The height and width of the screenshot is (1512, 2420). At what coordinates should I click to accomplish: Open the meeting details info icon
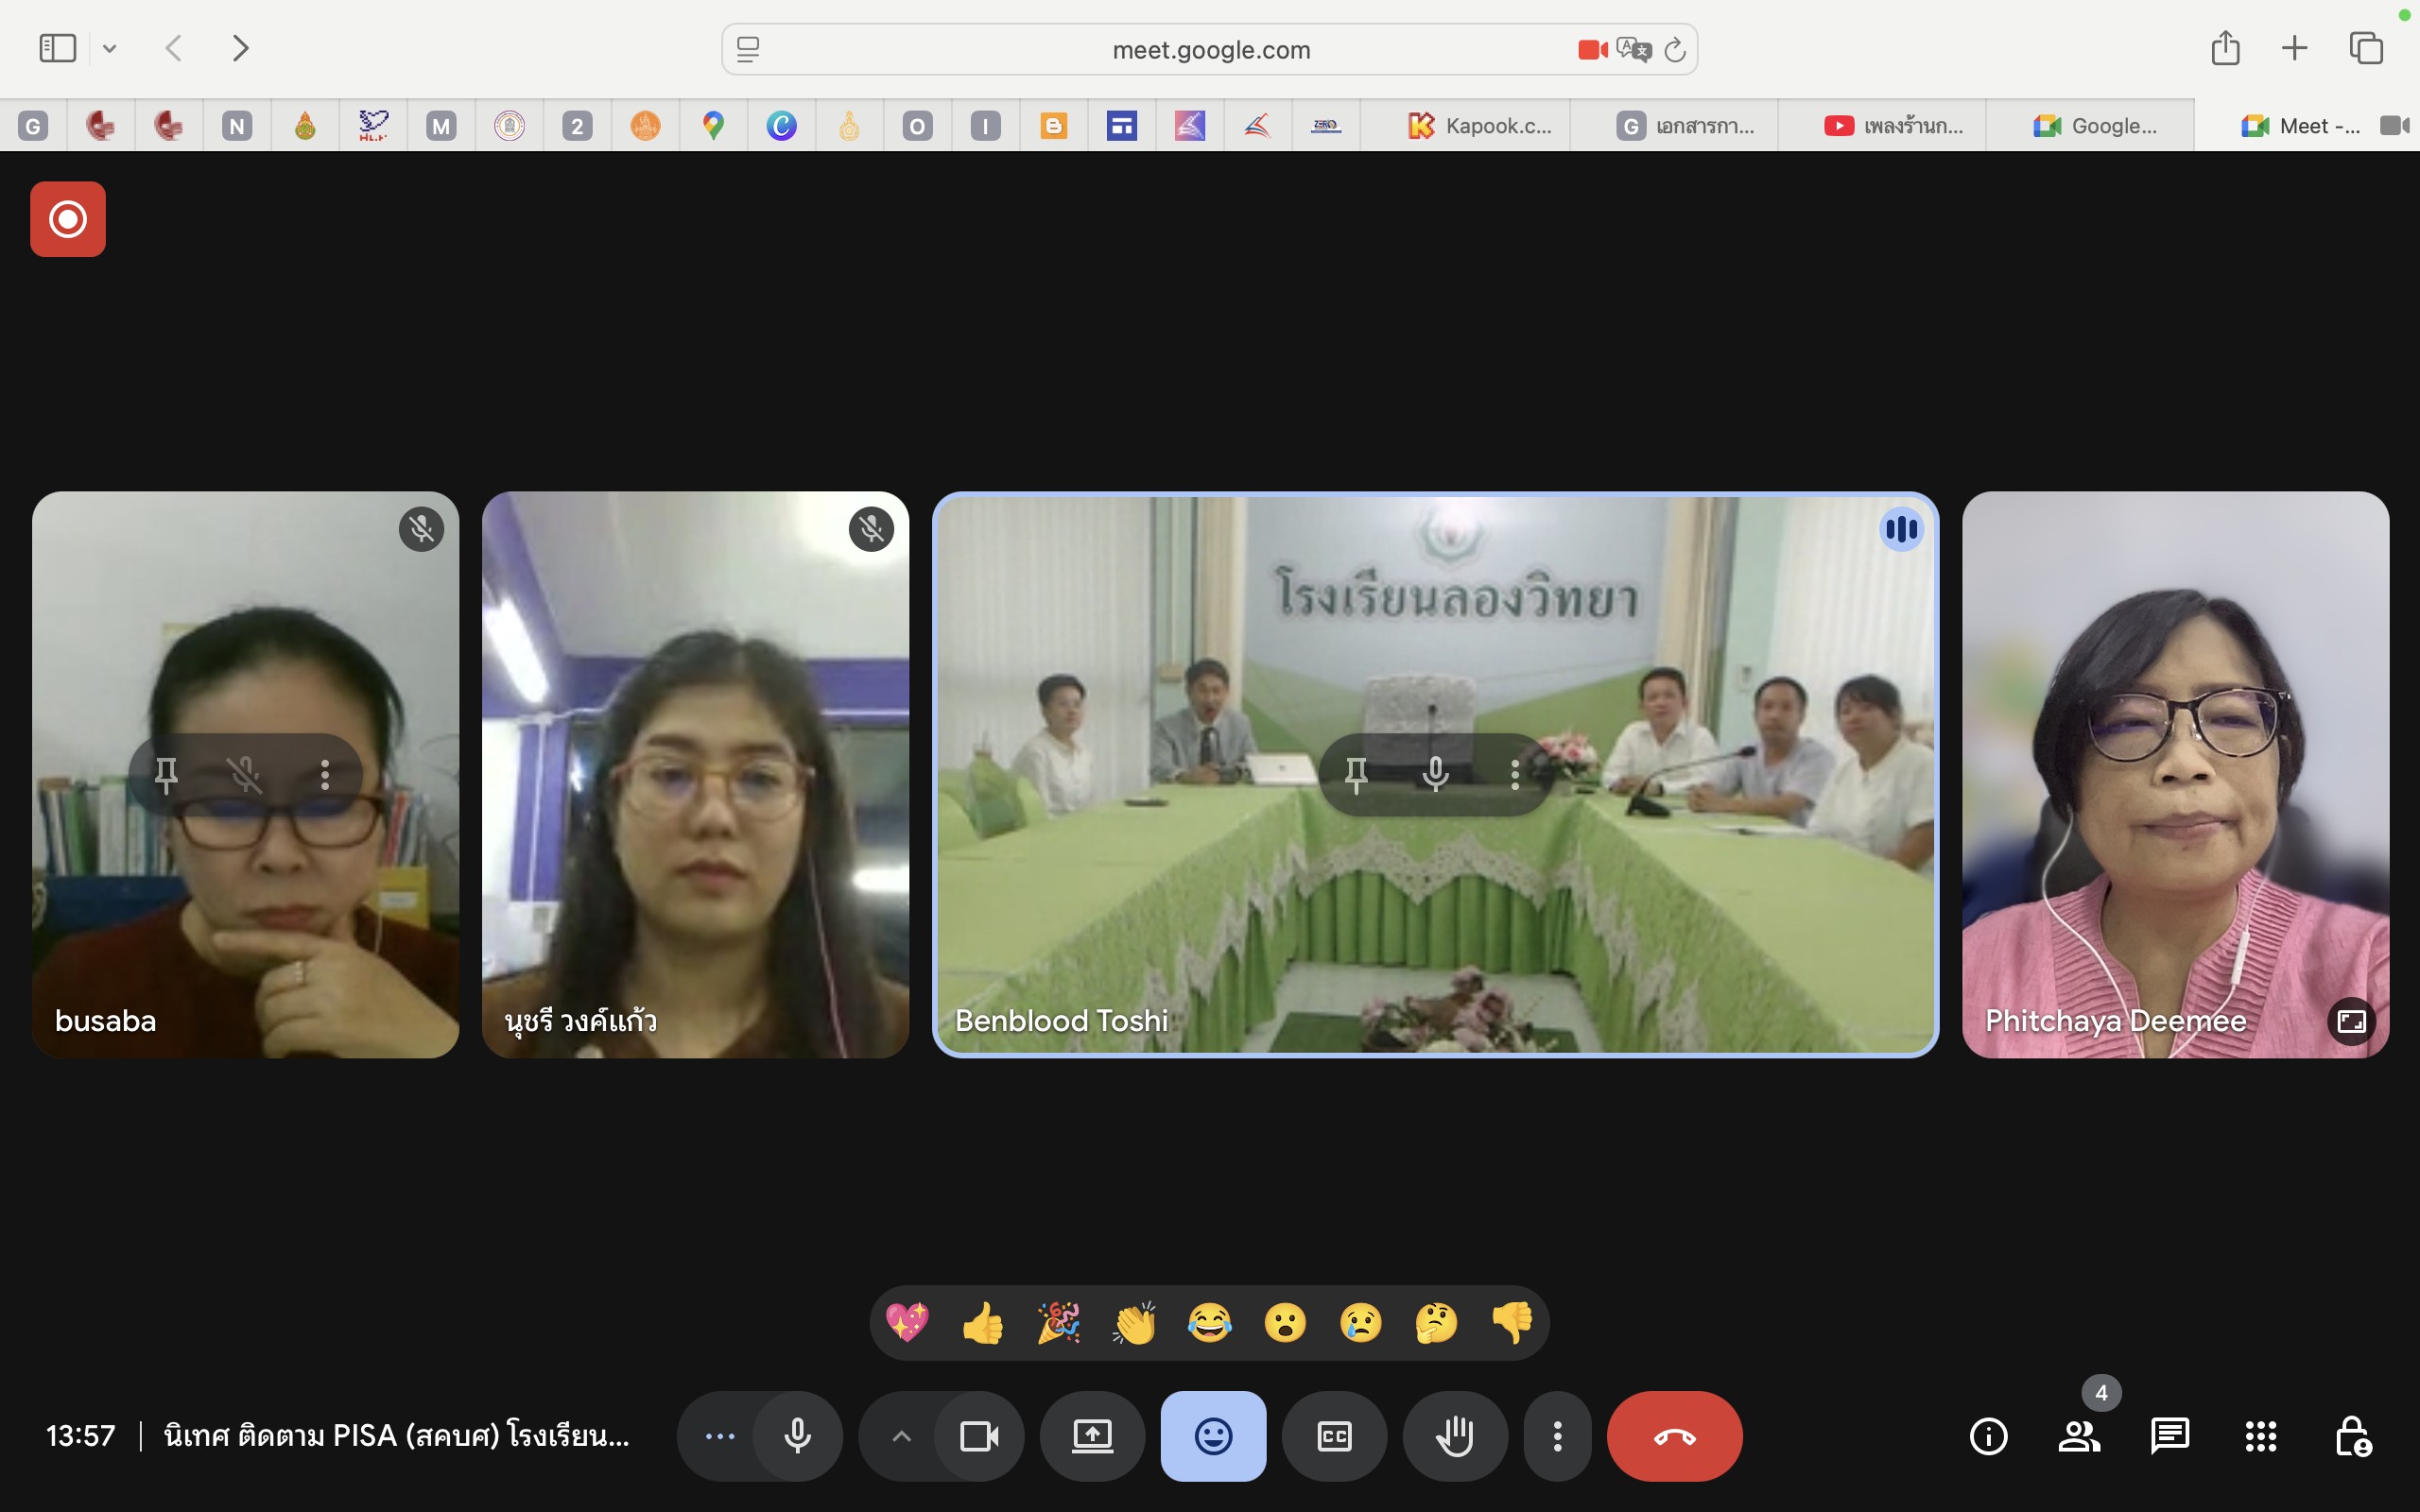pyautogui.click(x=1988, y=1436)
